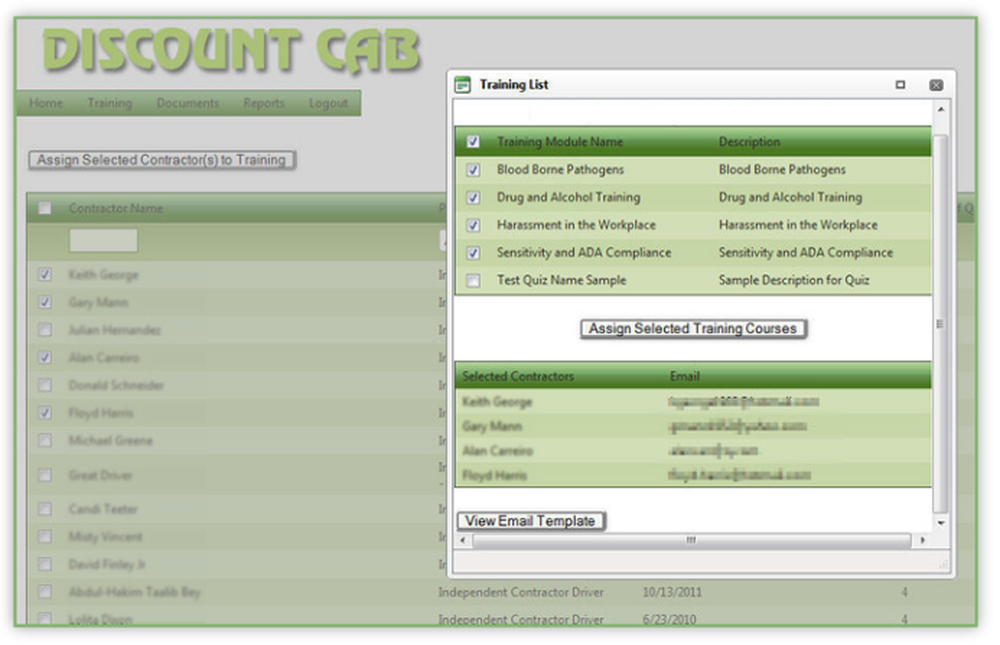Check Great Driver in contractor list
The image size is (1000, 645).
[45, 475]
